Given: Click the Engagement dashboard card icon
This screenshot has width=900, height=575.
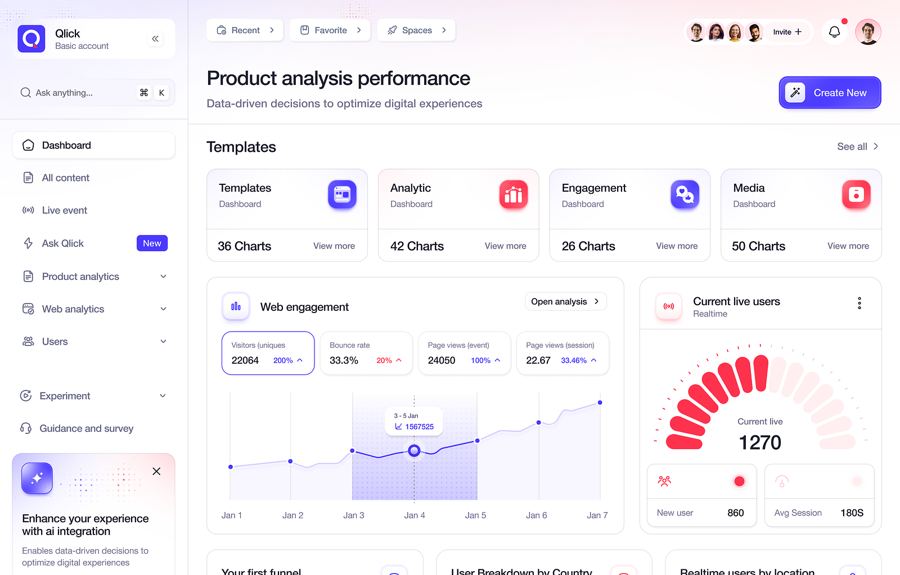Looking at the screenshot, I should [685, 195].
